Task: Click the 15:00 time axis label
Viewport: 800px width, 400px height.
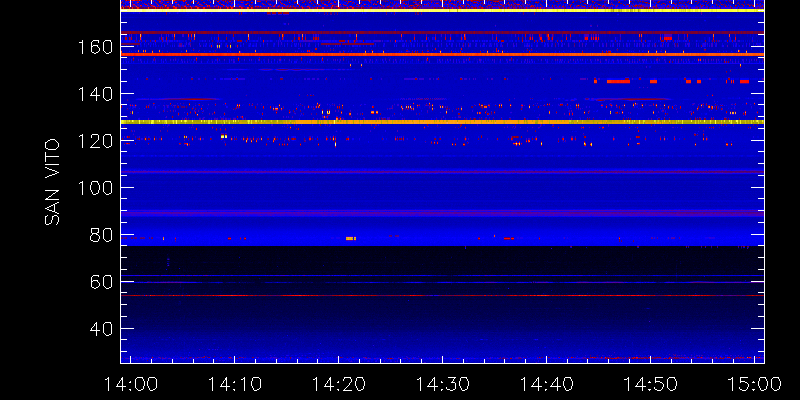Action: tap(755, 384)
